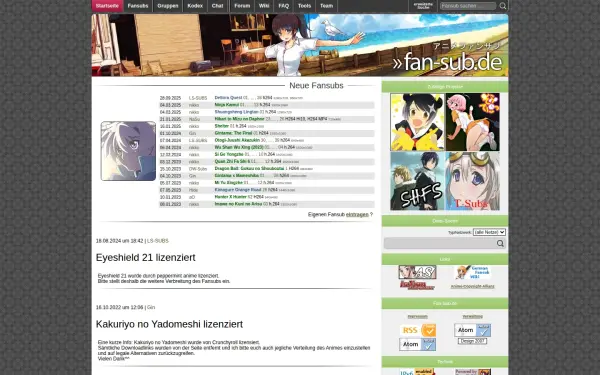Open the Kimagure Orange Road entry

(238, 190)
